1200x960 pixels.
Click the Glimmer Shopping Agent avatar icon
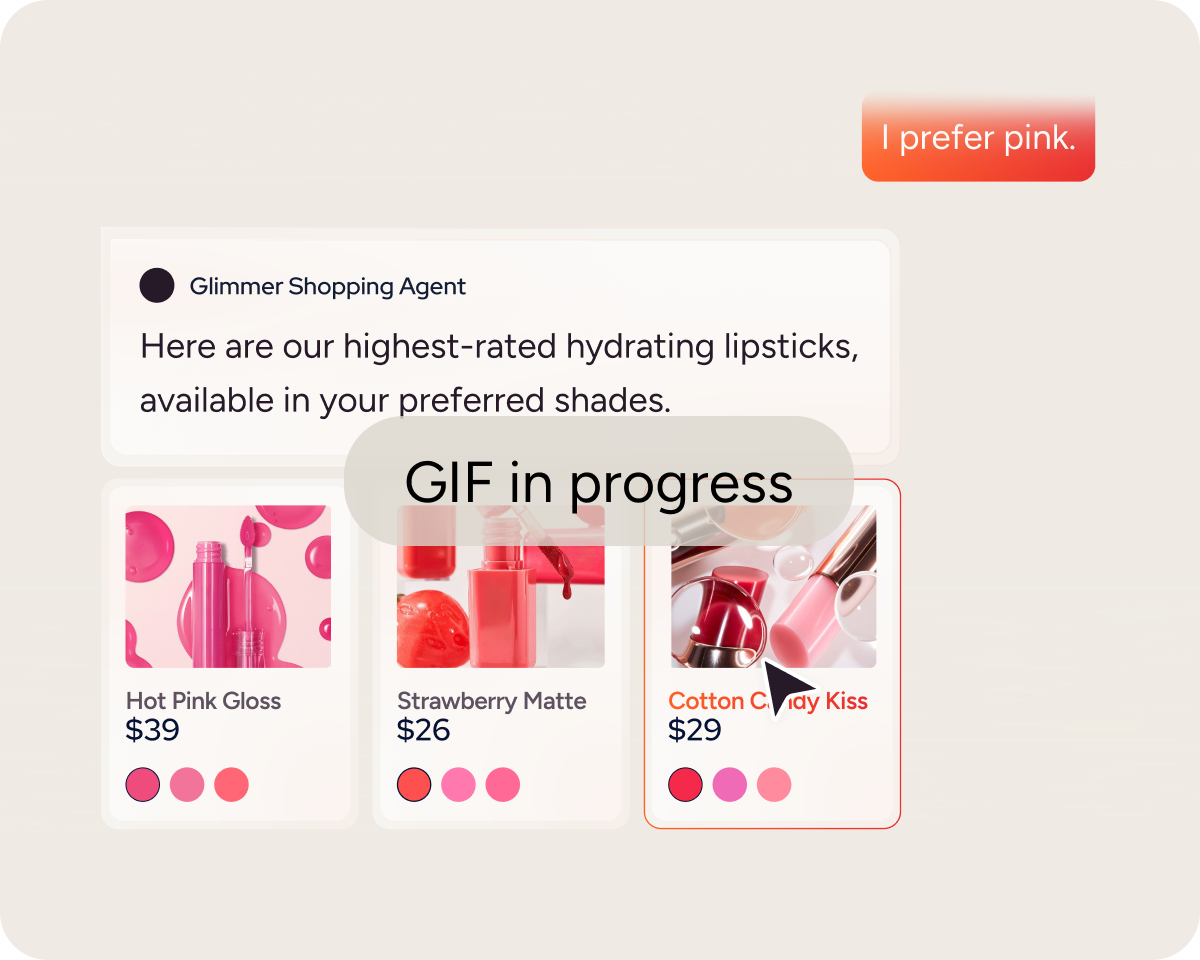[x=157, y=286]
